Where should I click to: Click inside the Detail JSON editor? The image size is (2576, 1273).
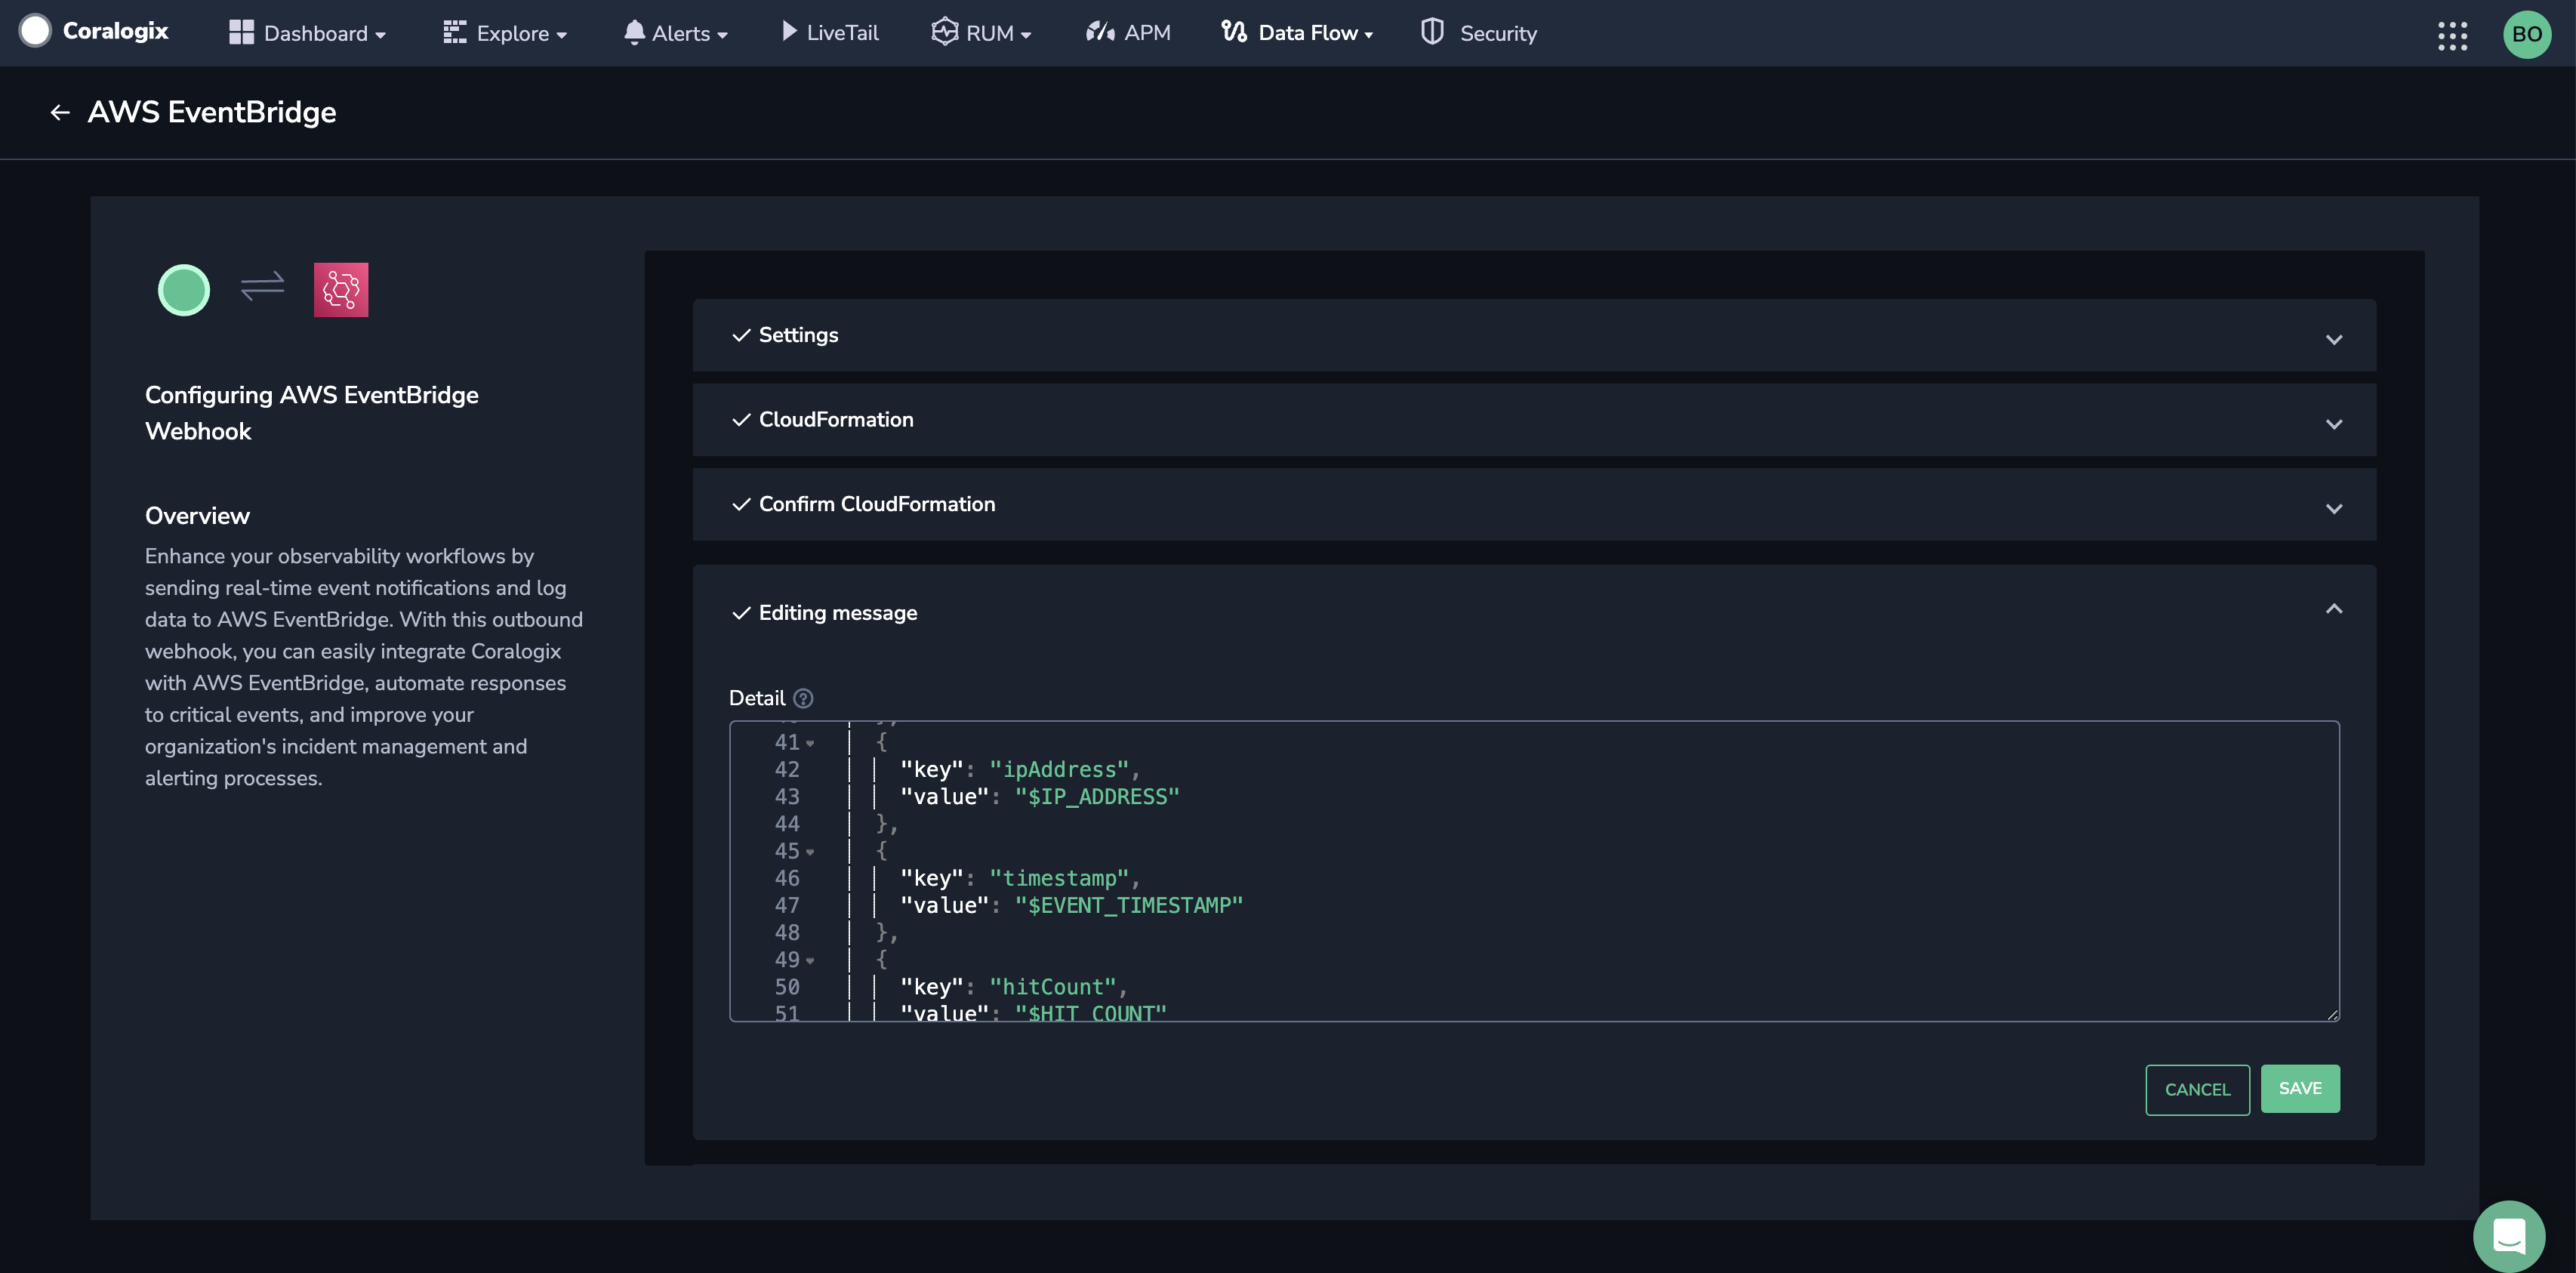[1534, 871]
